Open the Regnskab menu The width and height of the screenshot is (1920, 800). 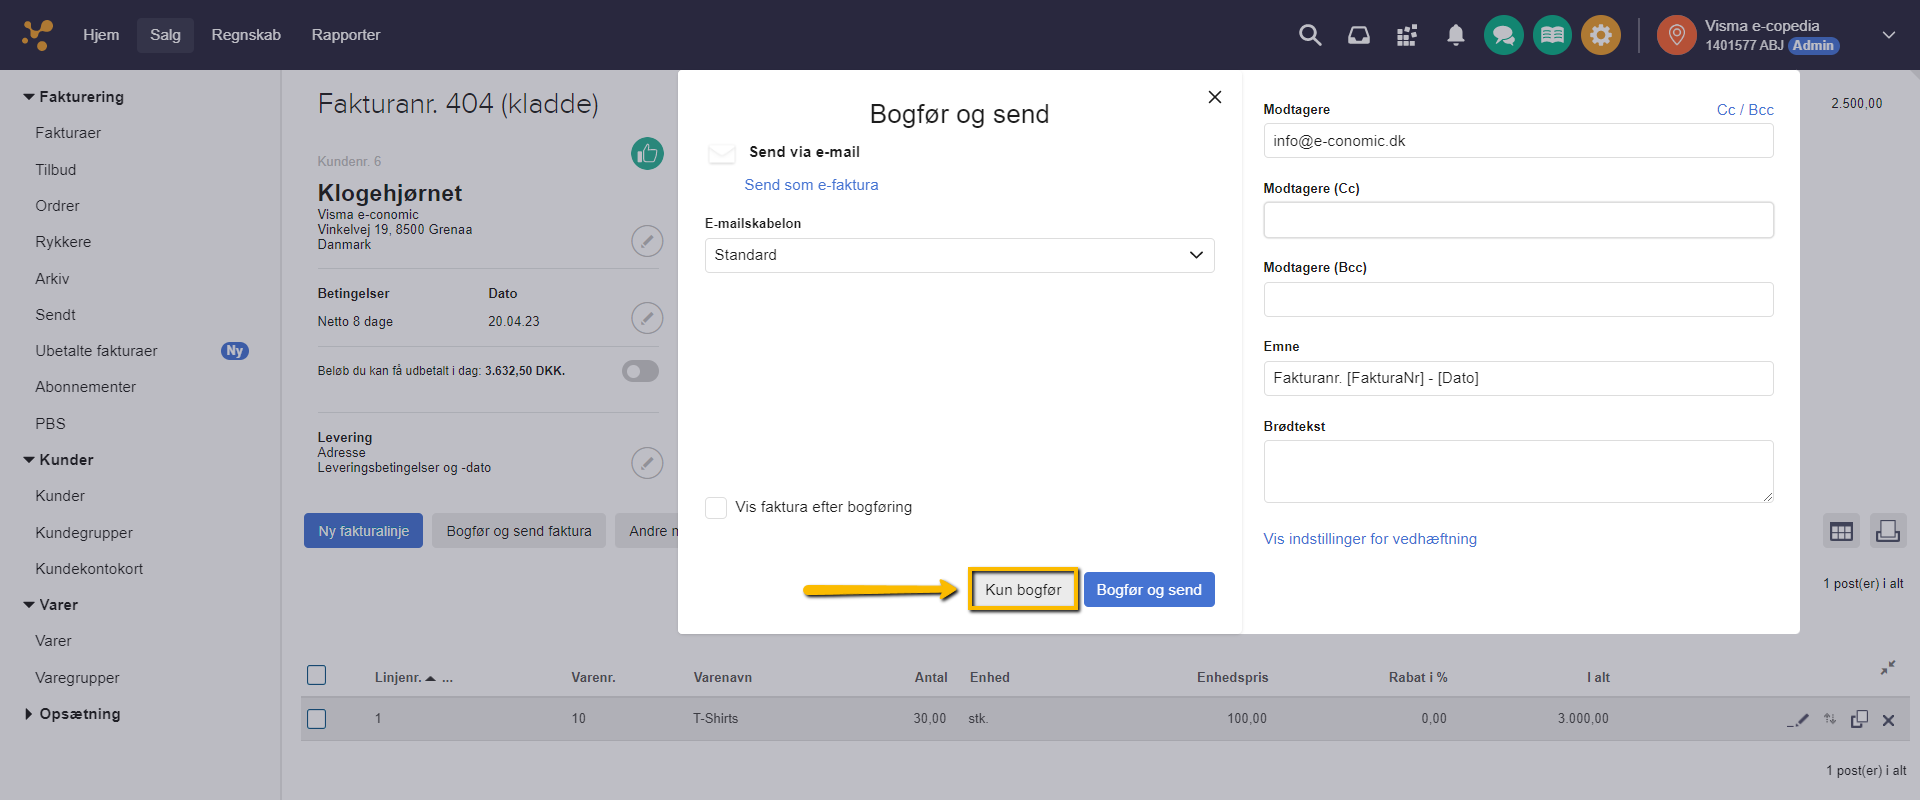[x=246, y=35]
